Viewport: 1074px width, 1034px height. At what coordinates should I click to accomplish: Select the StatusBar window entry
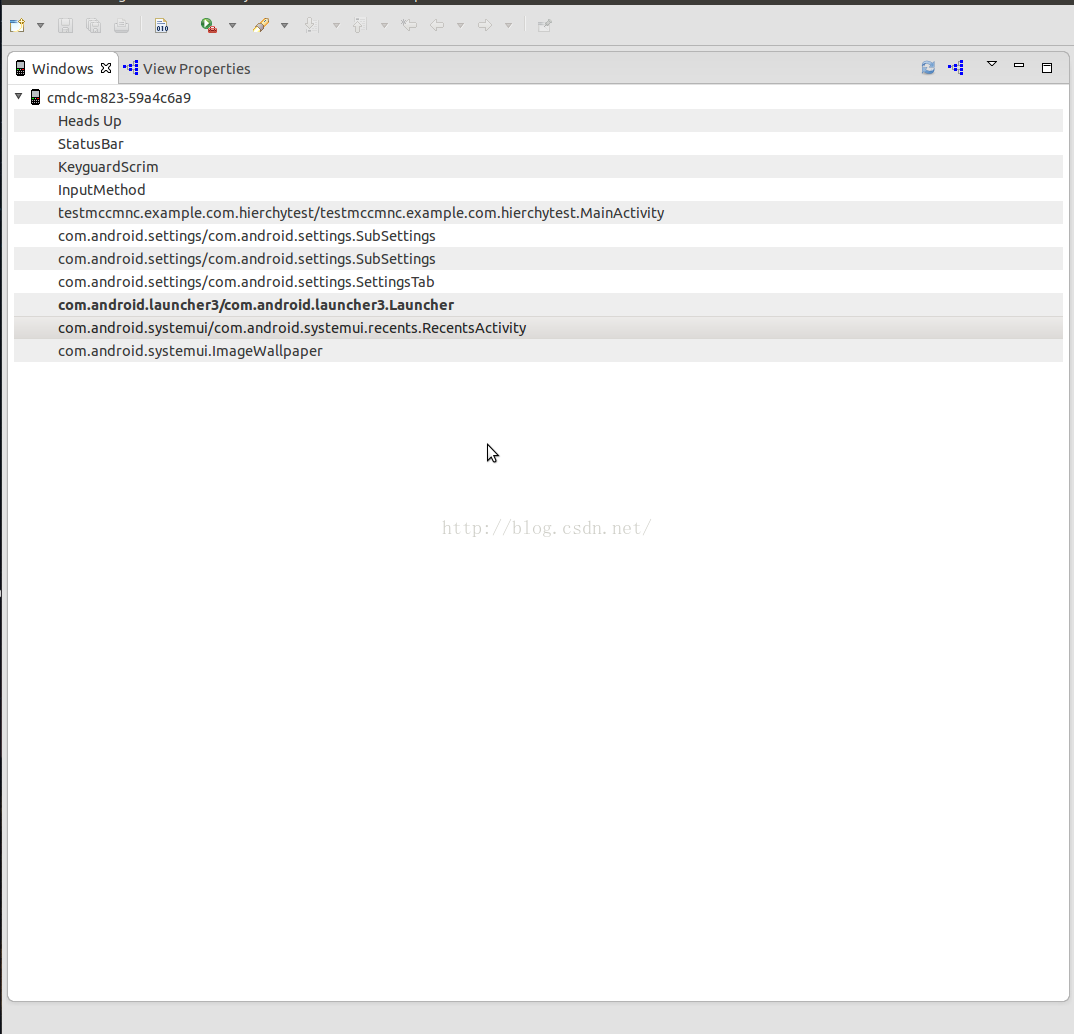[538, 144]
